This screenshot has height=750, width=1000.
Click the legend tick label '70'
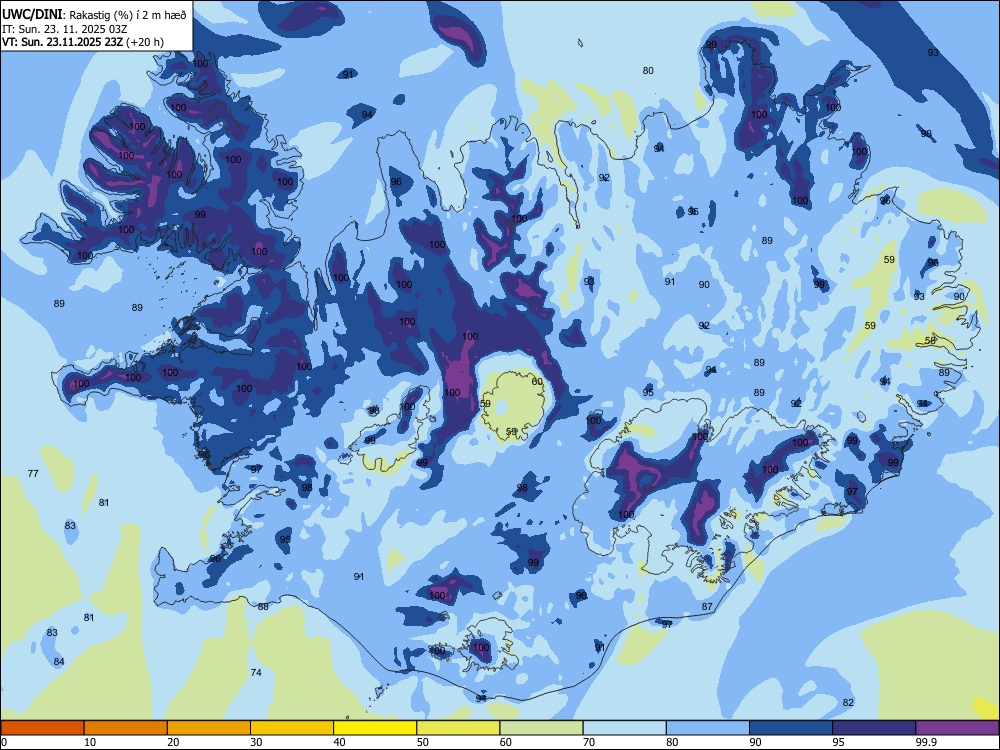[589, 742]
